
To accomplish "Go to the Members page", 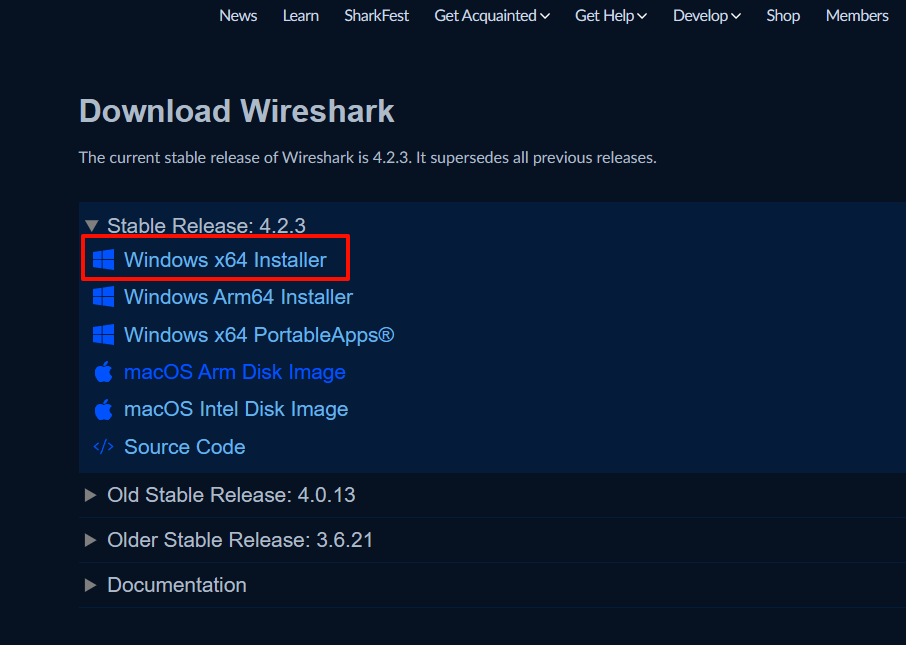I will pyautogui.click(x=857, y=16).
